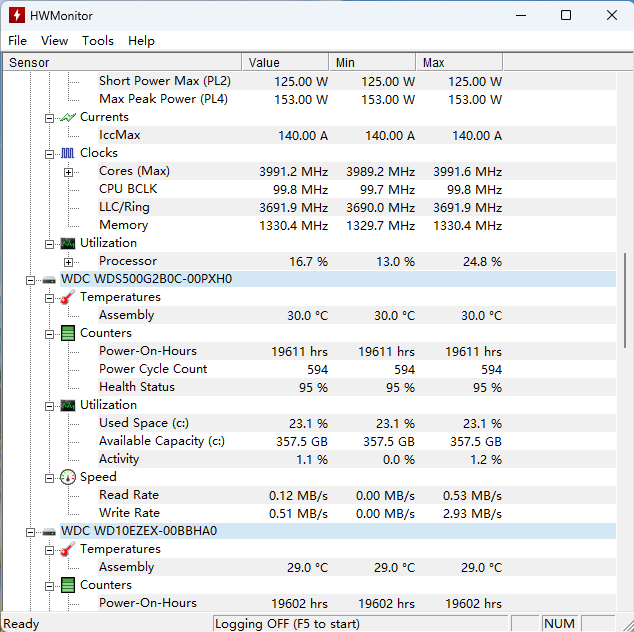This screenshot has width=634, height=632.
Task: Maximize the HWMonitor window
Action: click(x=566, y=15)
